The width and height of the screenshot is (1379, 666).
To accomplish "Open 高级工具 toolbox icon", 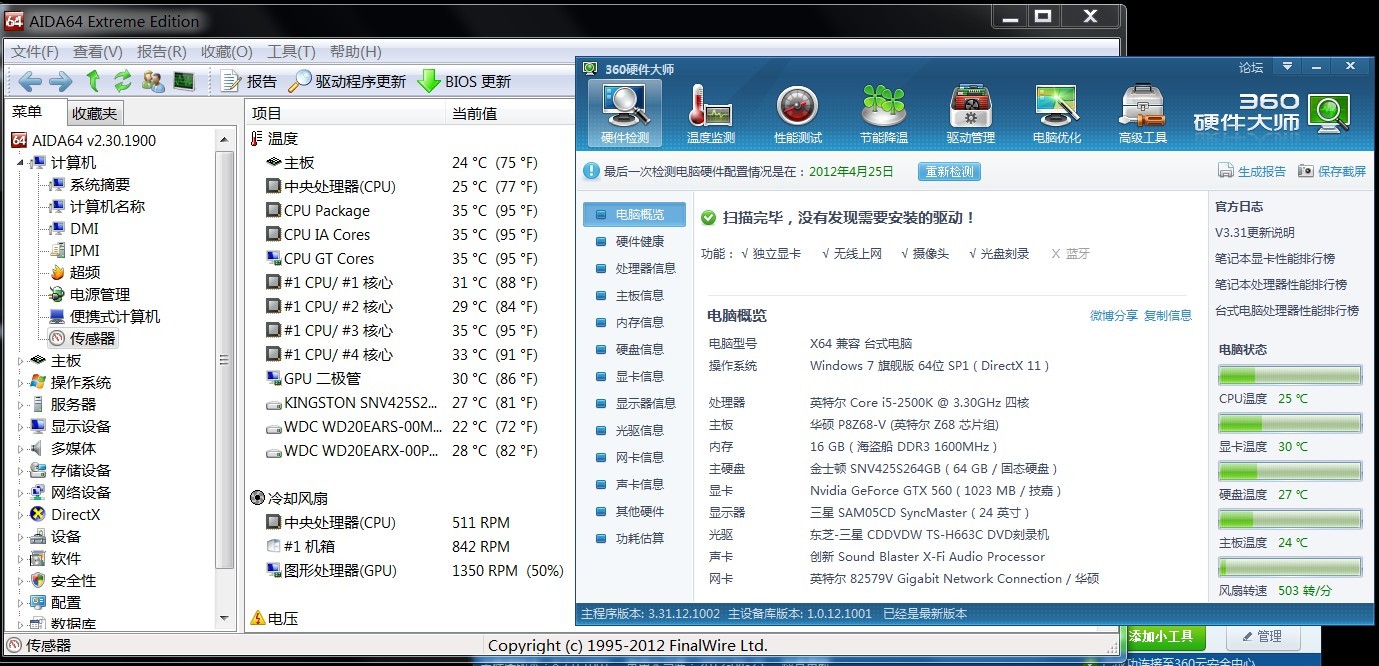I will click(x=1143, y=113).
